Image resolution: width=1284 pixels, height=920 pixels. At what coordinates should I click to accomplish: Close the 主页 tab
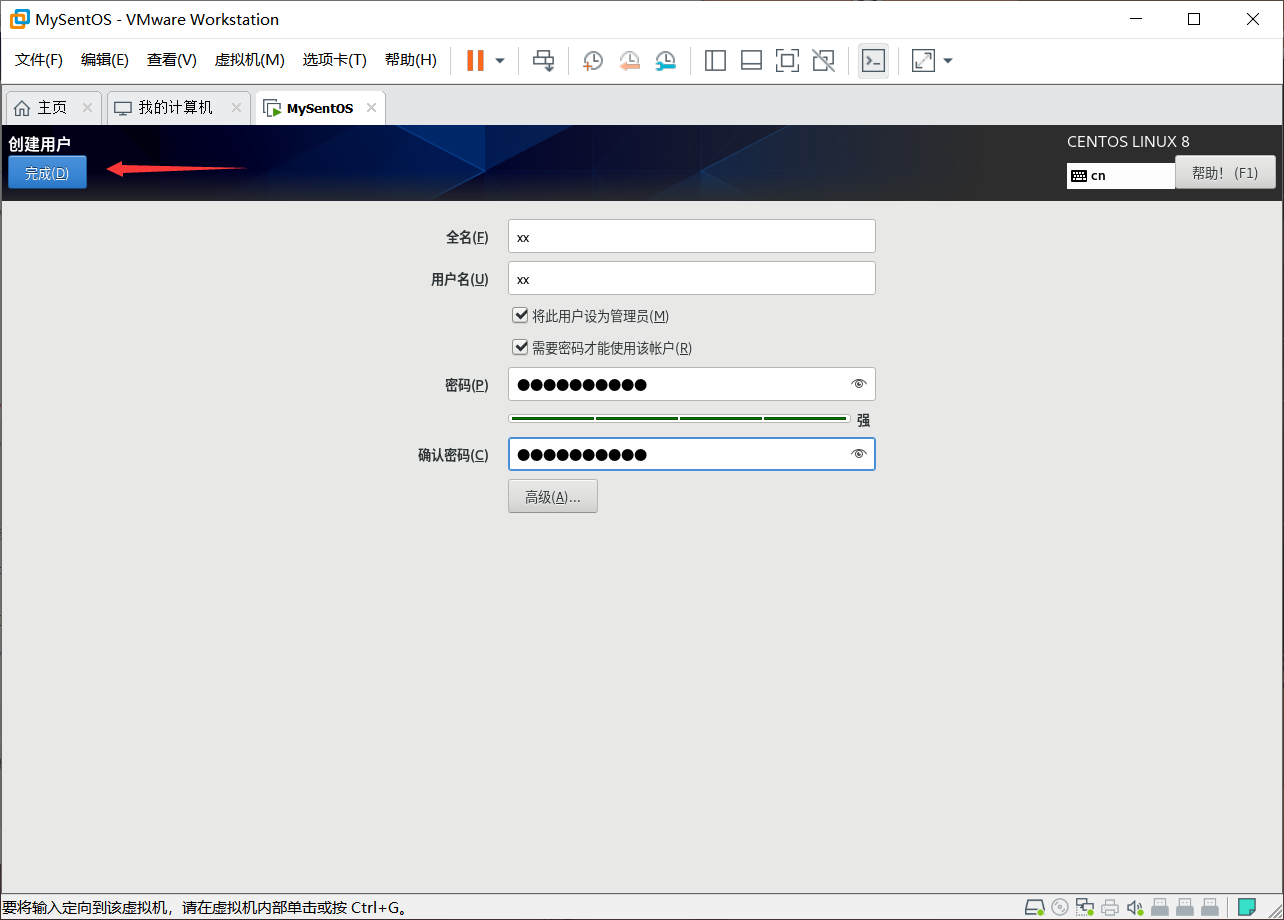[x=87, y=108]
